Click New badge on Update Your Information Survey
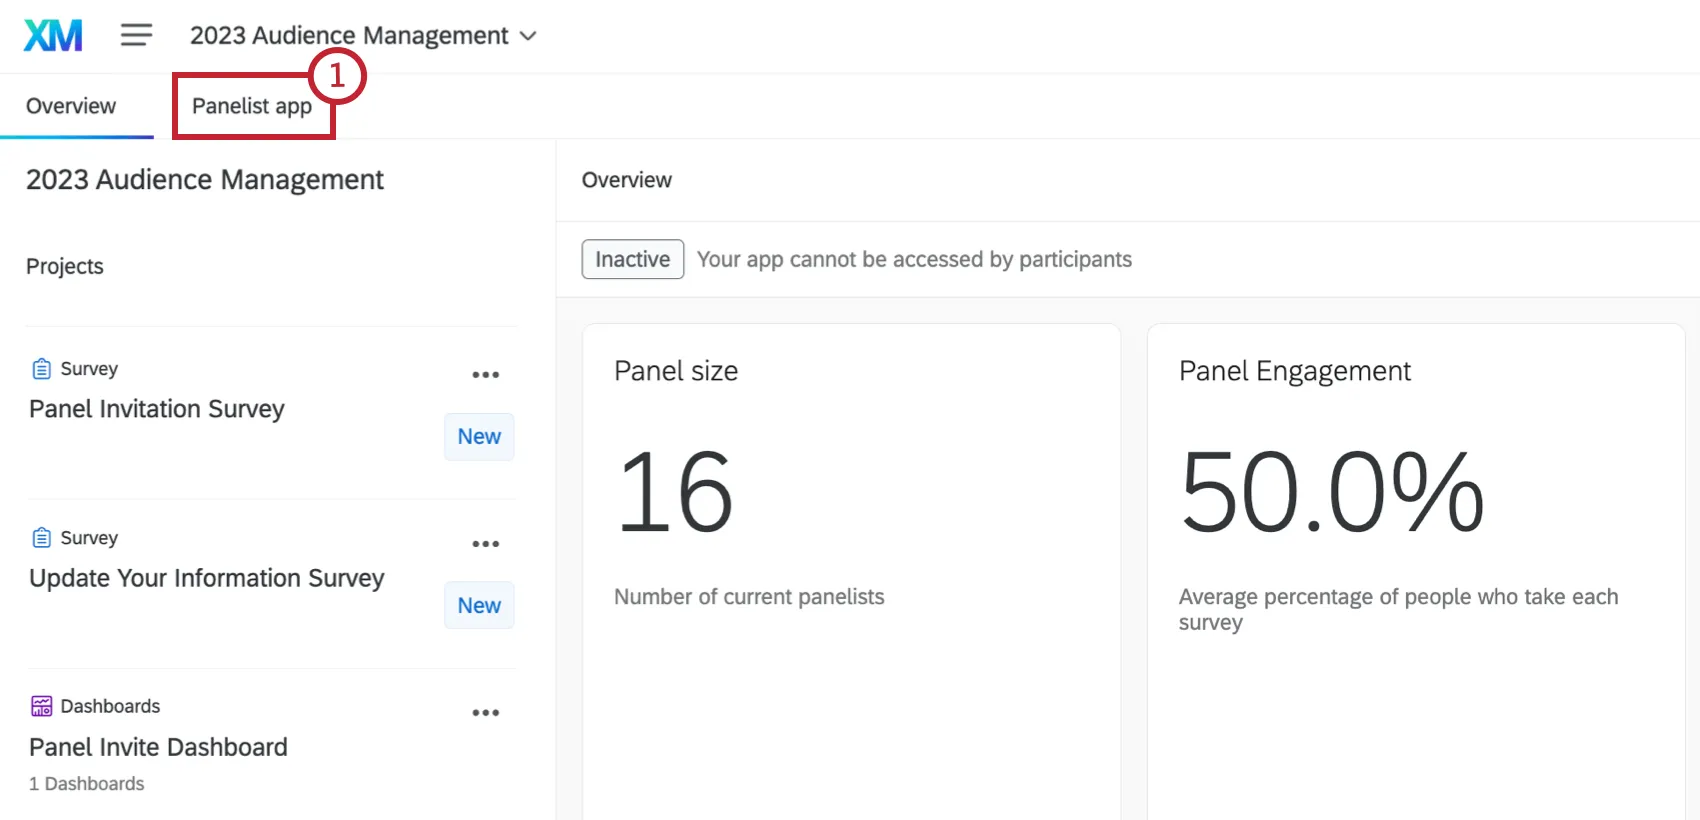The image size is (1700, 820). click(x=479, y=606)
